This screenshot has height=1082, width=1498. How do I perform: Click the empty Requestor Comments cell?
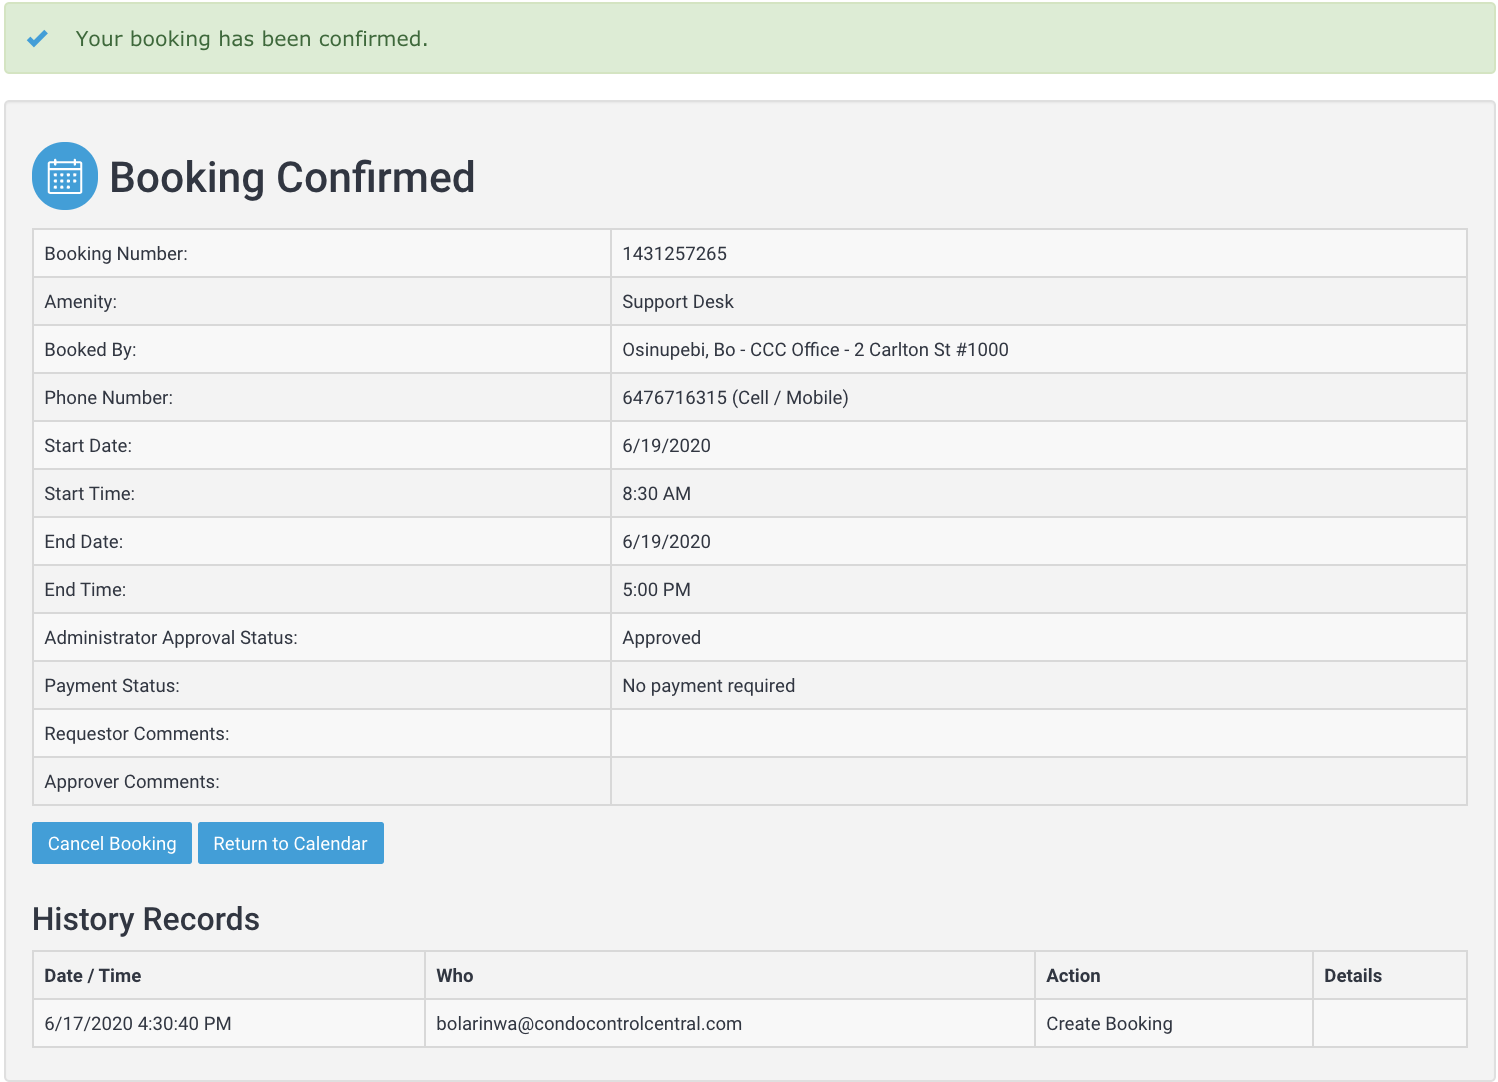(x=1038, y=734)
